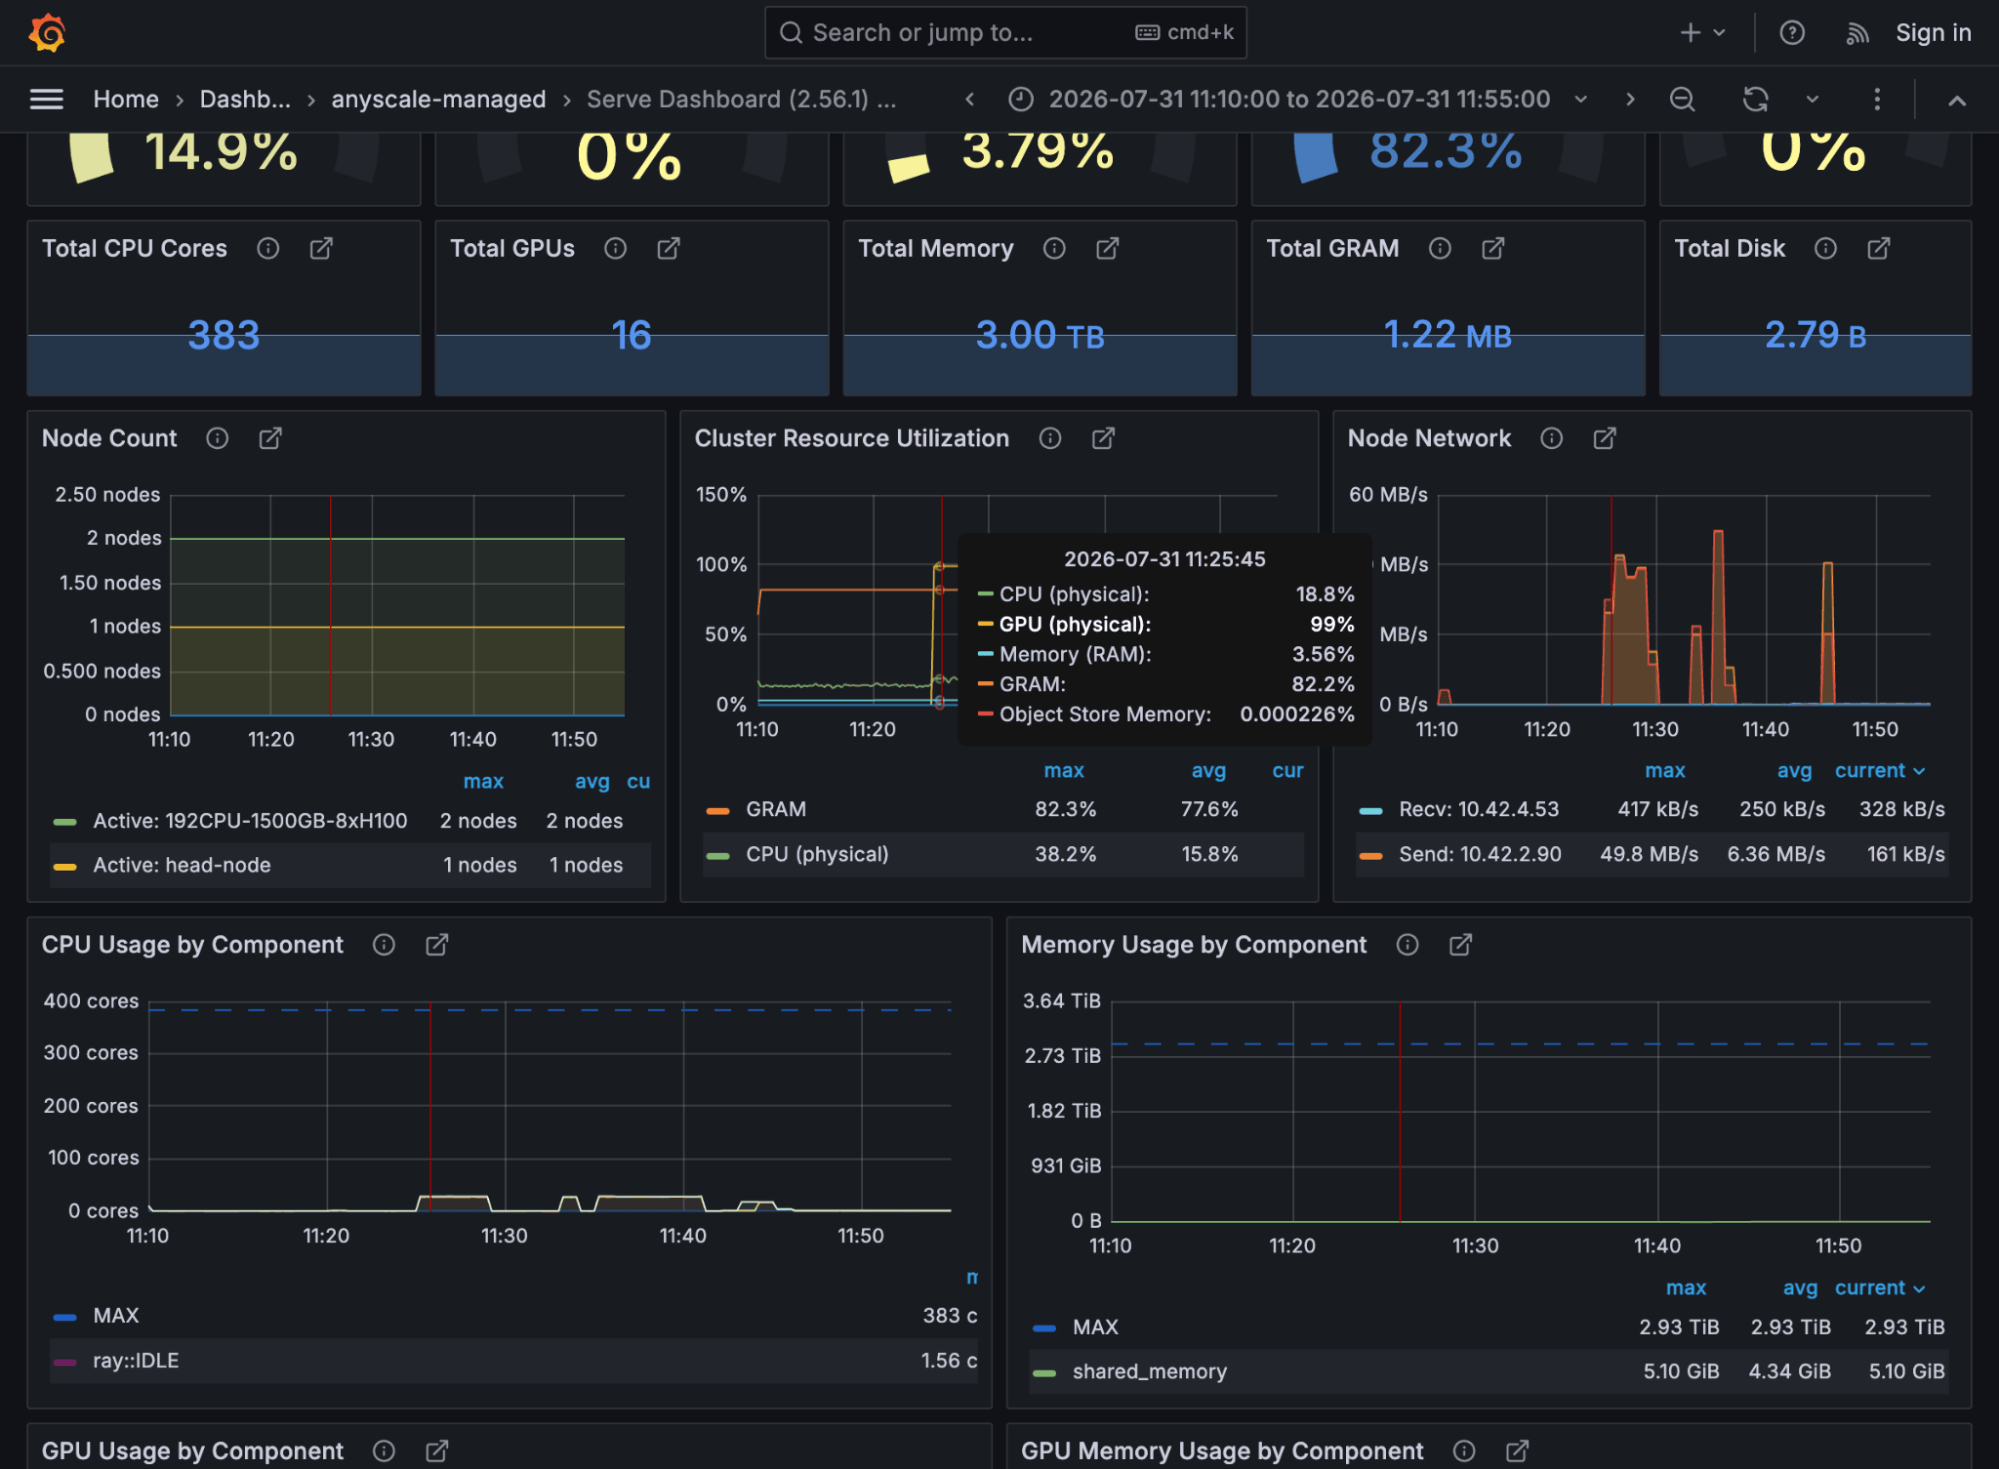Sort Node Network legend by current

(1879, 770)
